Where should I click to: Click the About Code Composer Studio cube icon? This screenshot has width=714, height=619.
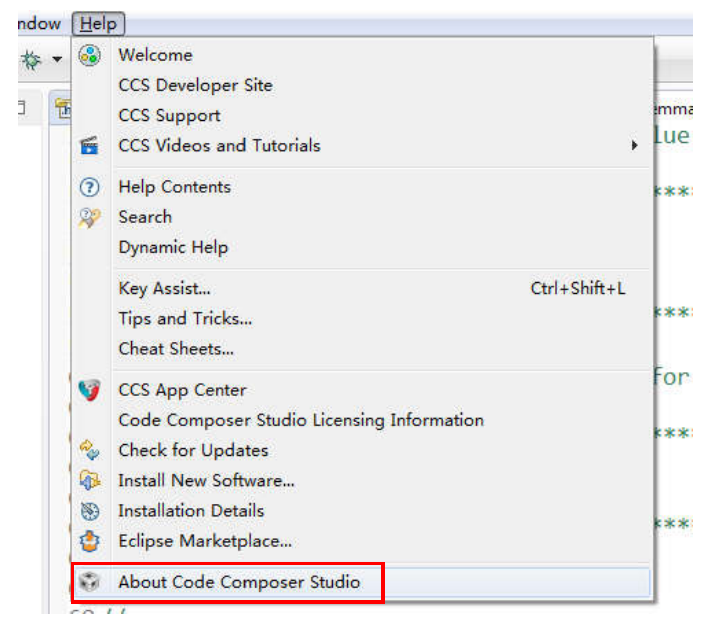(89, 582)
